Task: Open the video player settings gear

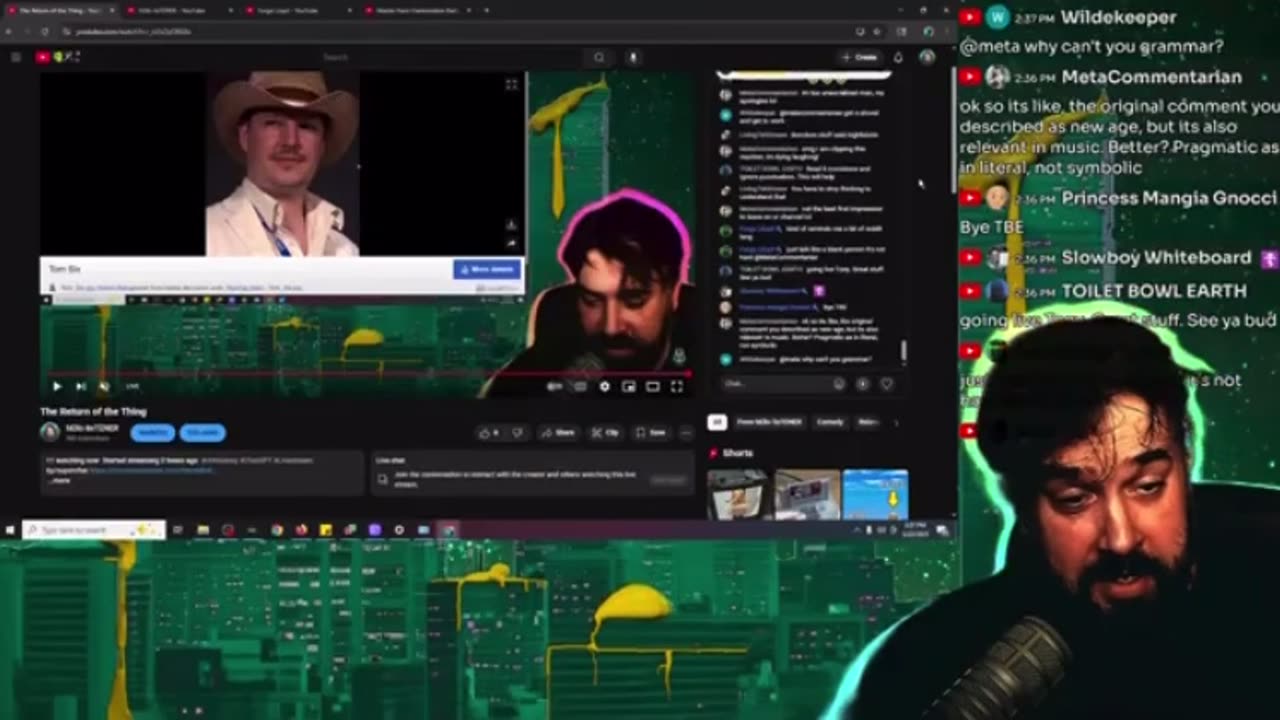Action: pos(604,386)
